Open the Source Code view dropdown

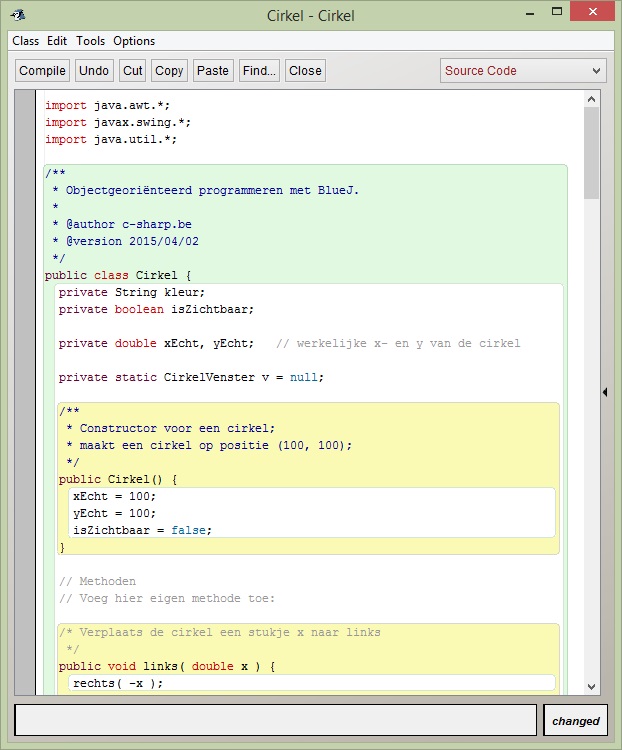523,71
